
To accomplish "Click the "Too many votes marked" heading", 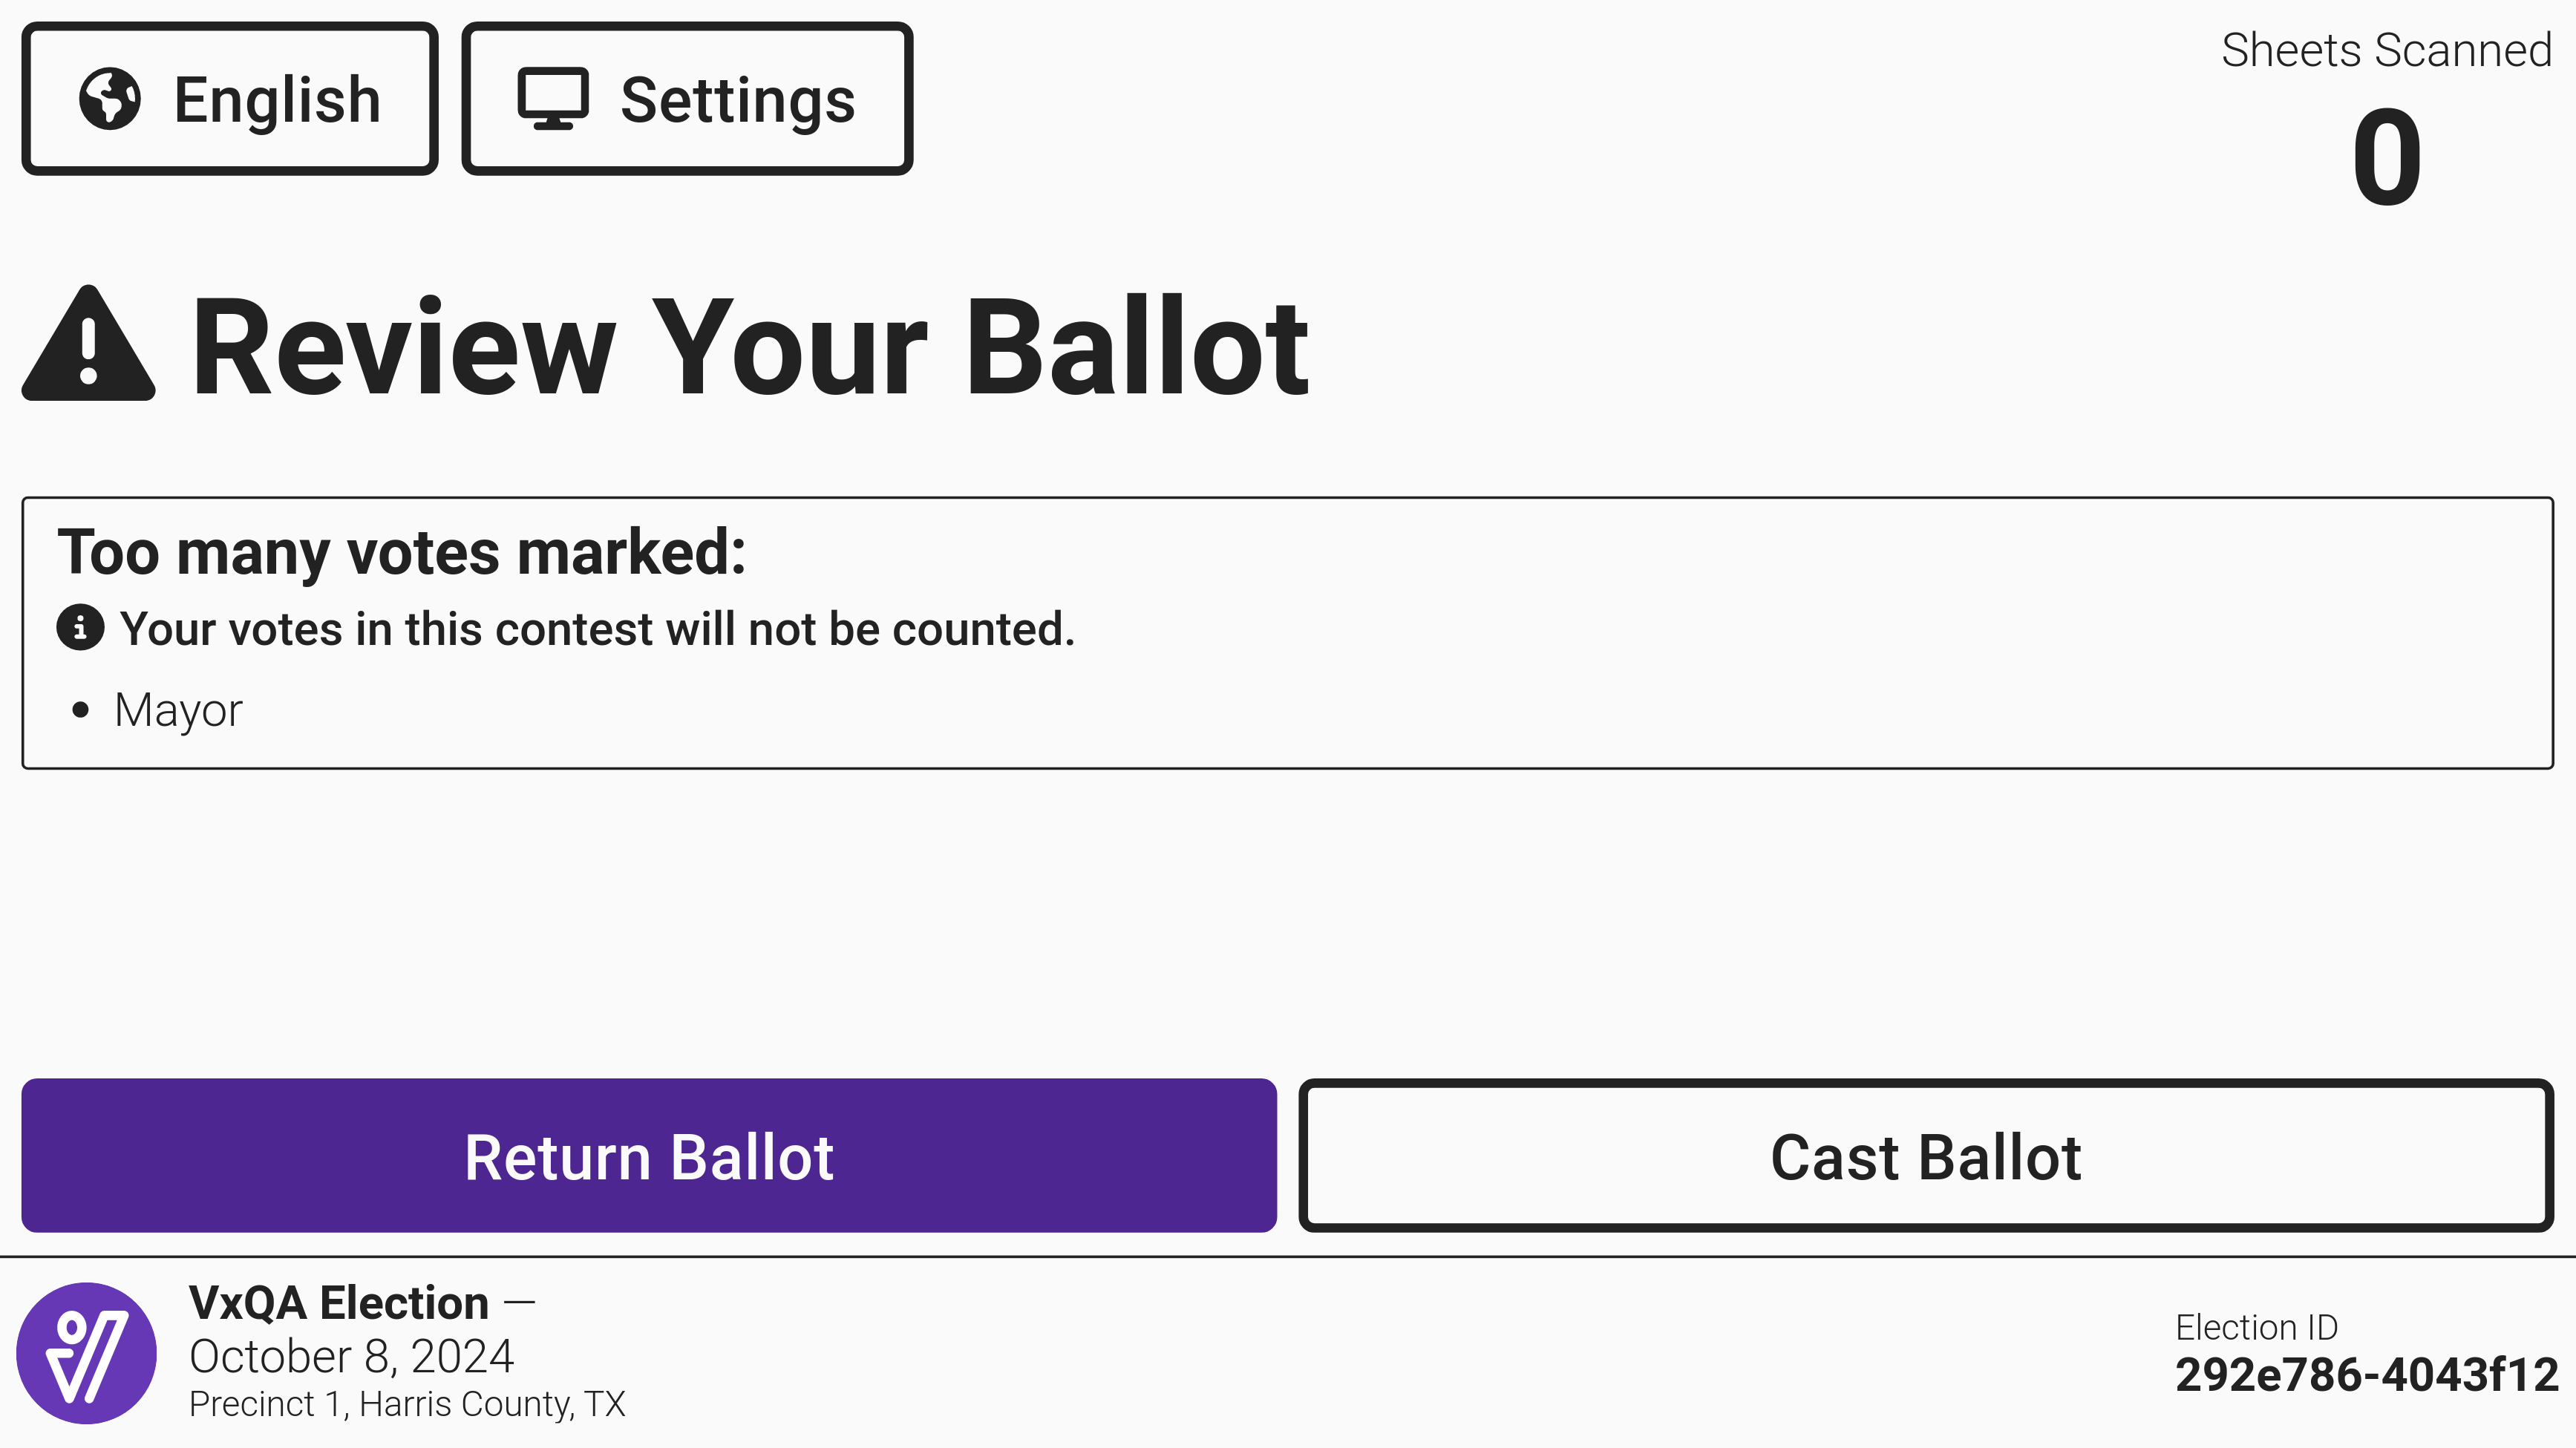I will tap(402, 552).
